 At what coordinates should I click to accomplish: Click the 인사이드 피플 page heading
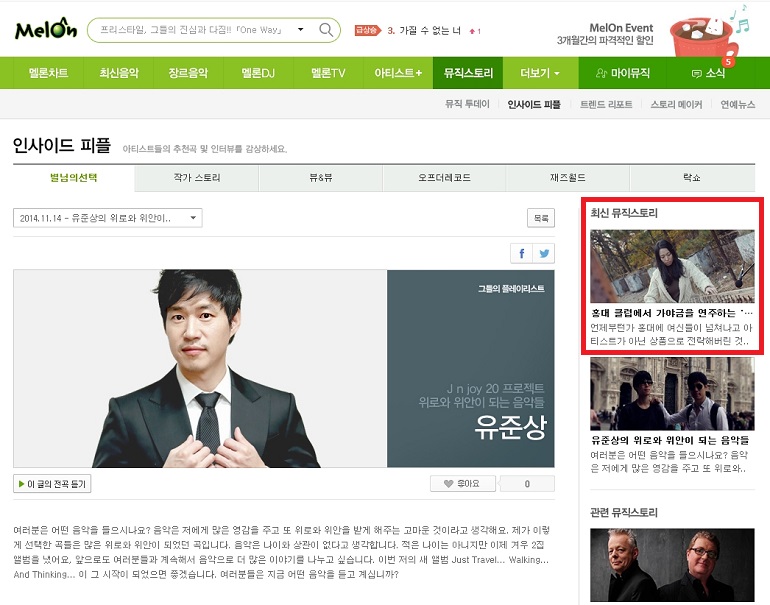pos(62,145)
